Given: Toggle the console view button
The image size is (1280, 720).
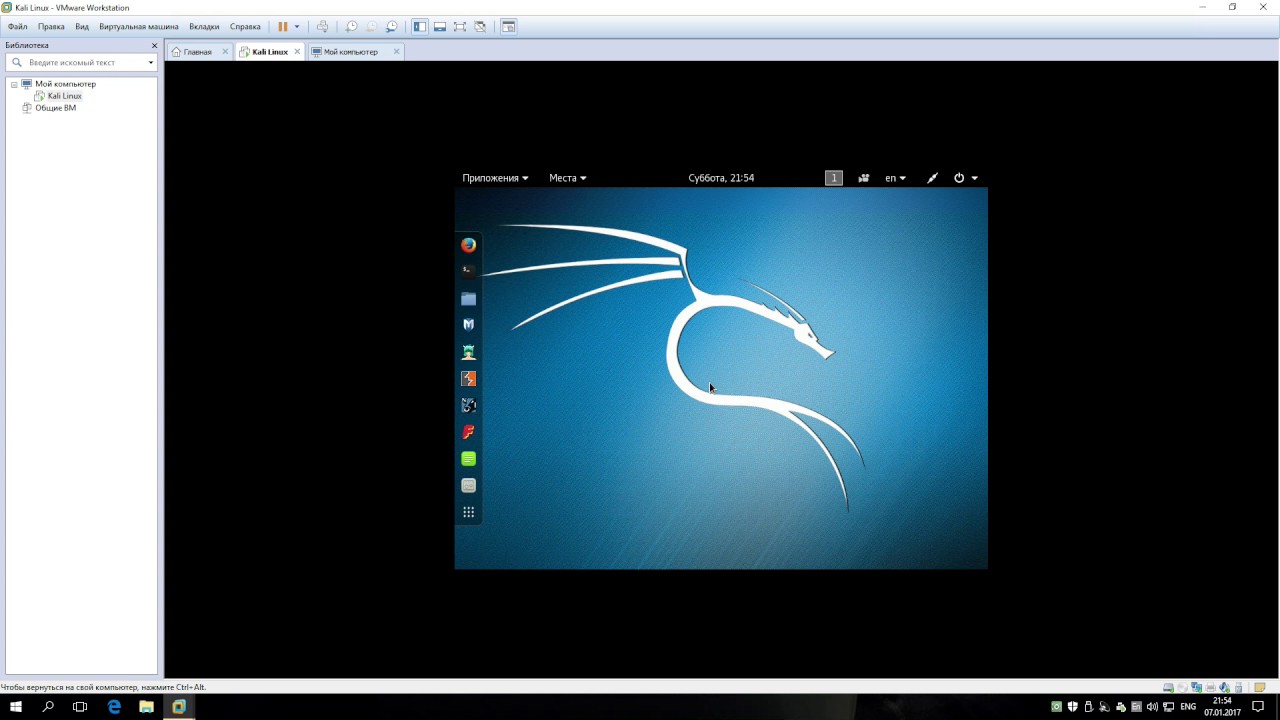Looking at the screenshot, I should tap(508, 27).
